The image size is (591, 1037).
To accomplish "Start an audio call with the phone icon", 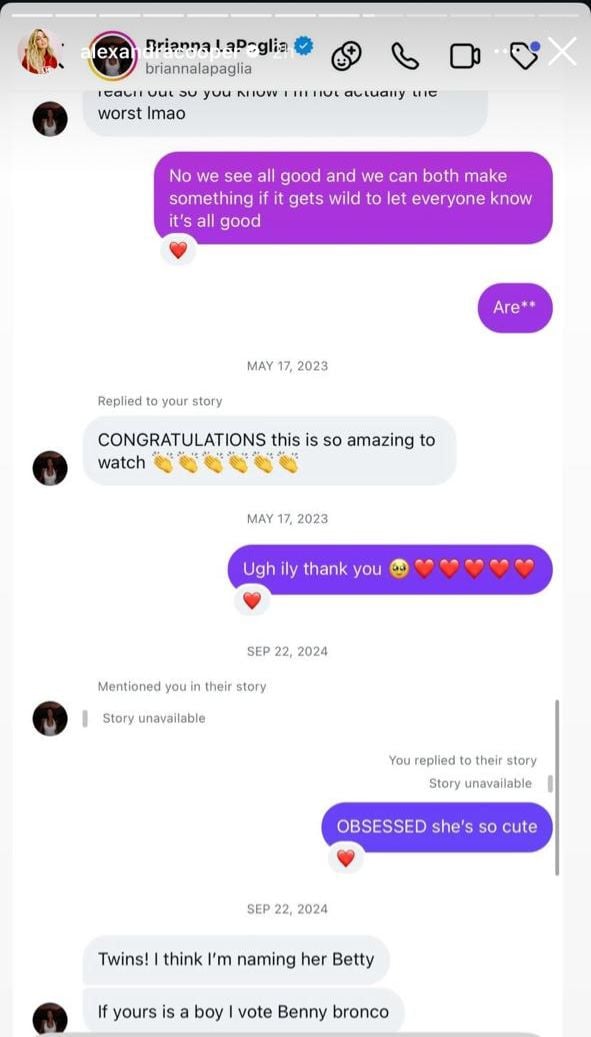I will tap(405, 56).
